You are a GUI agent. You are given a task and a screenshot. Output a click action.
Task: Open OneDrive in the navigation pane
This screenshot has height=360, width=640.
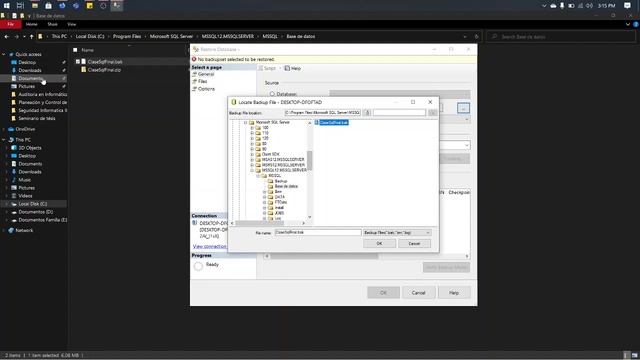25,129
